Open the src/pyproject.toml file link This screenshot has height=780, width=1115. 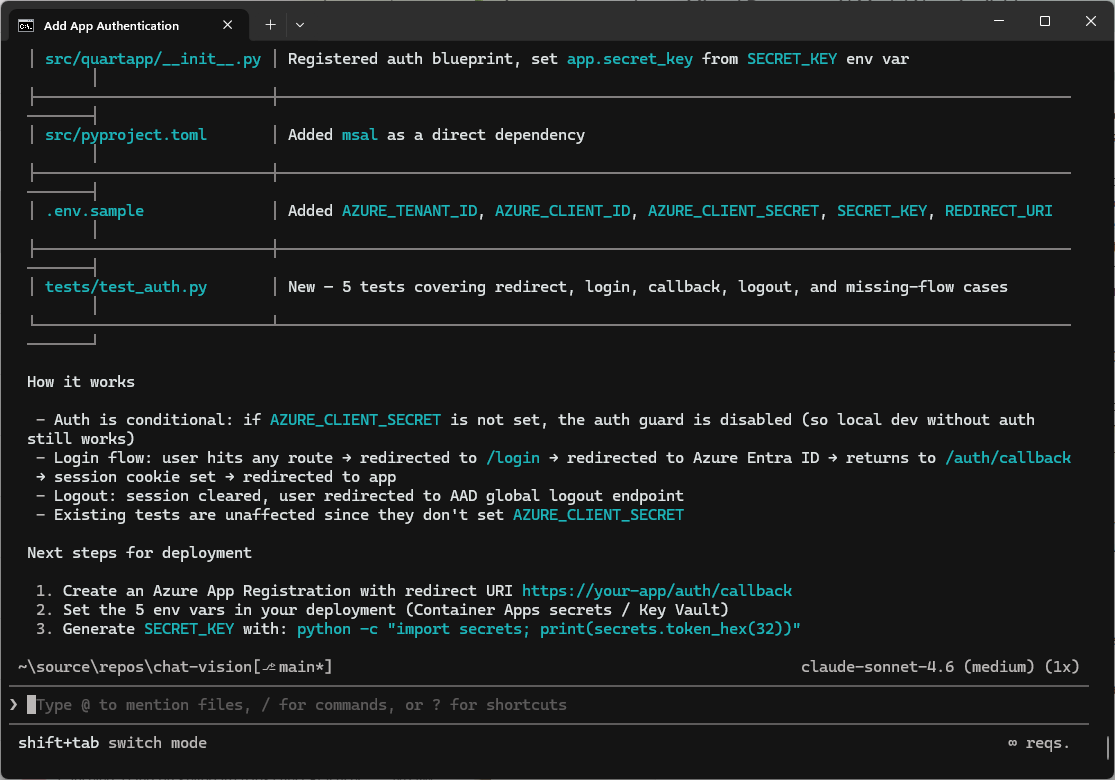pos(125,134)
